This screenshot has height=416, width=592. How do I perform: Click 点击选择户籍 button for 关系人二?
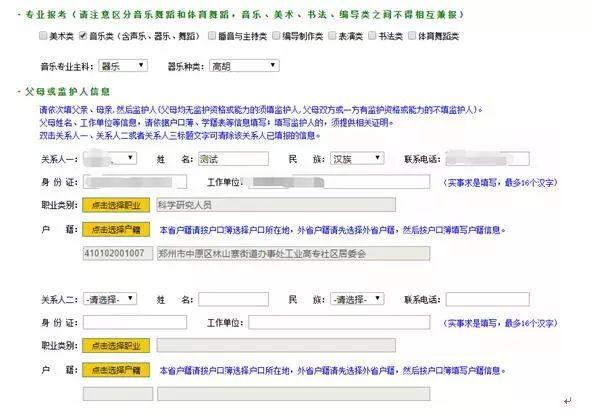116,370
